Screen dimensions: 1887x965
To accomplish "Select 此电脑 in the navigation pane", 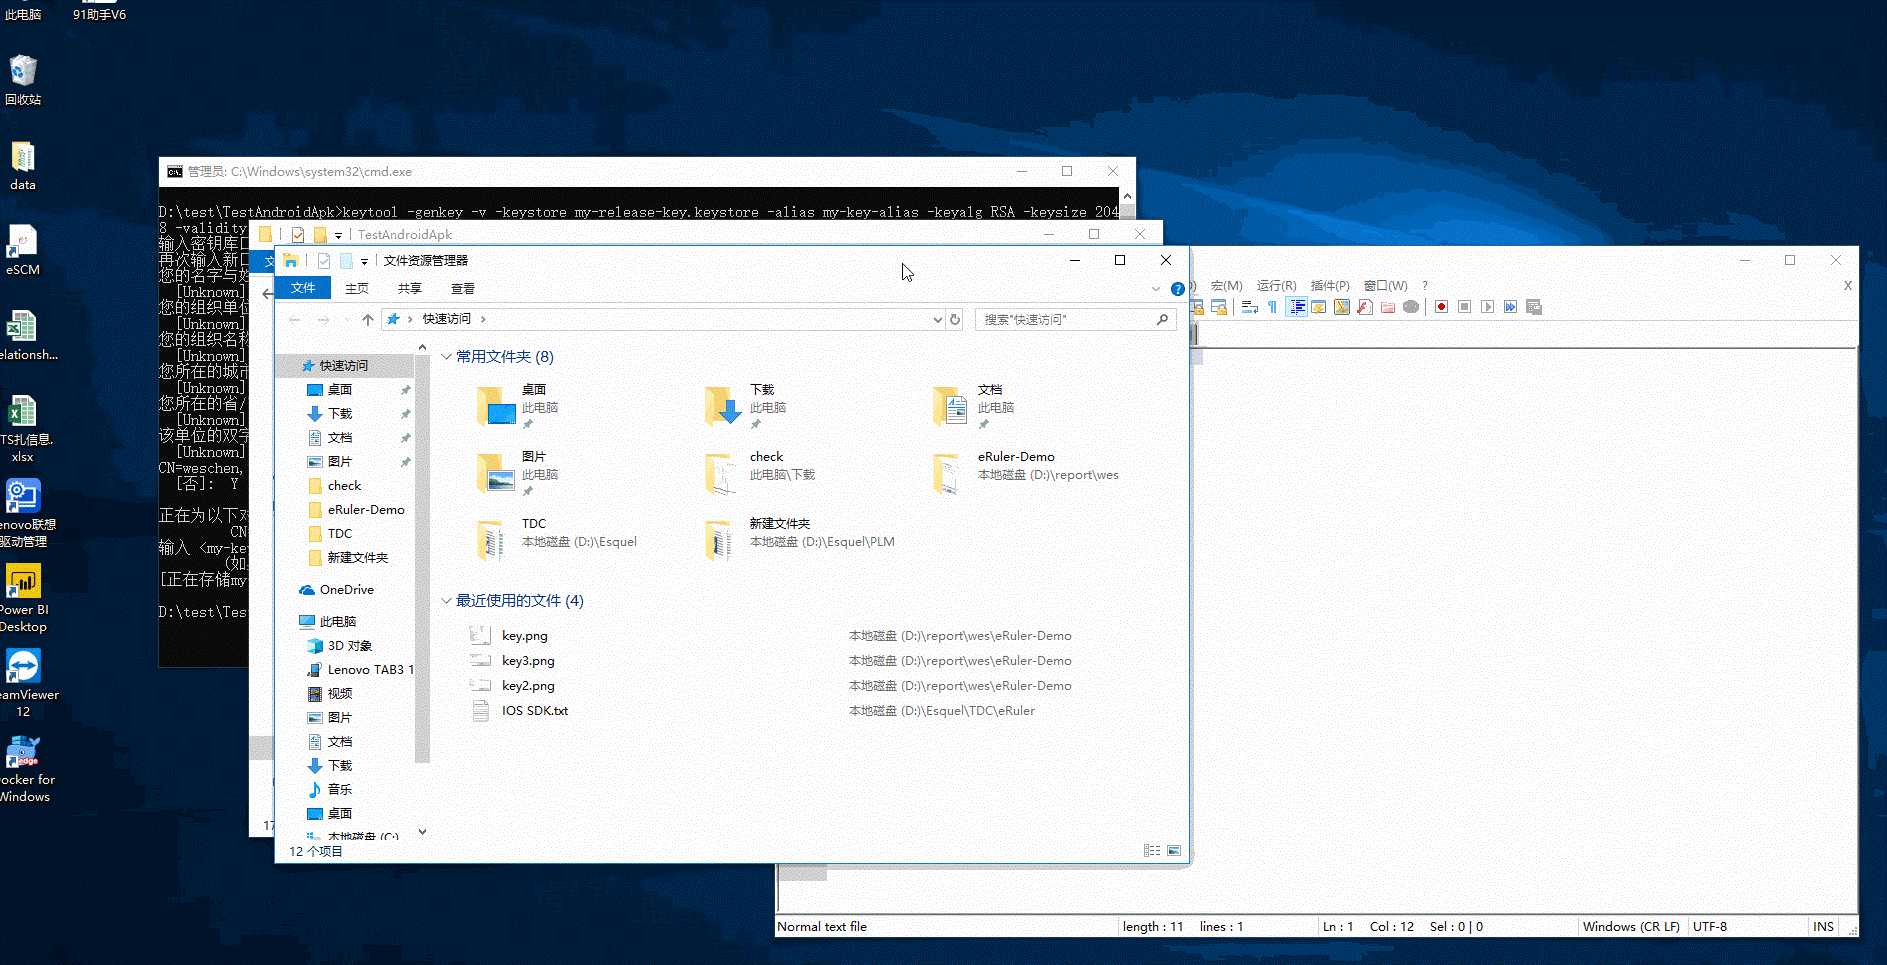I will click(337, 621).
